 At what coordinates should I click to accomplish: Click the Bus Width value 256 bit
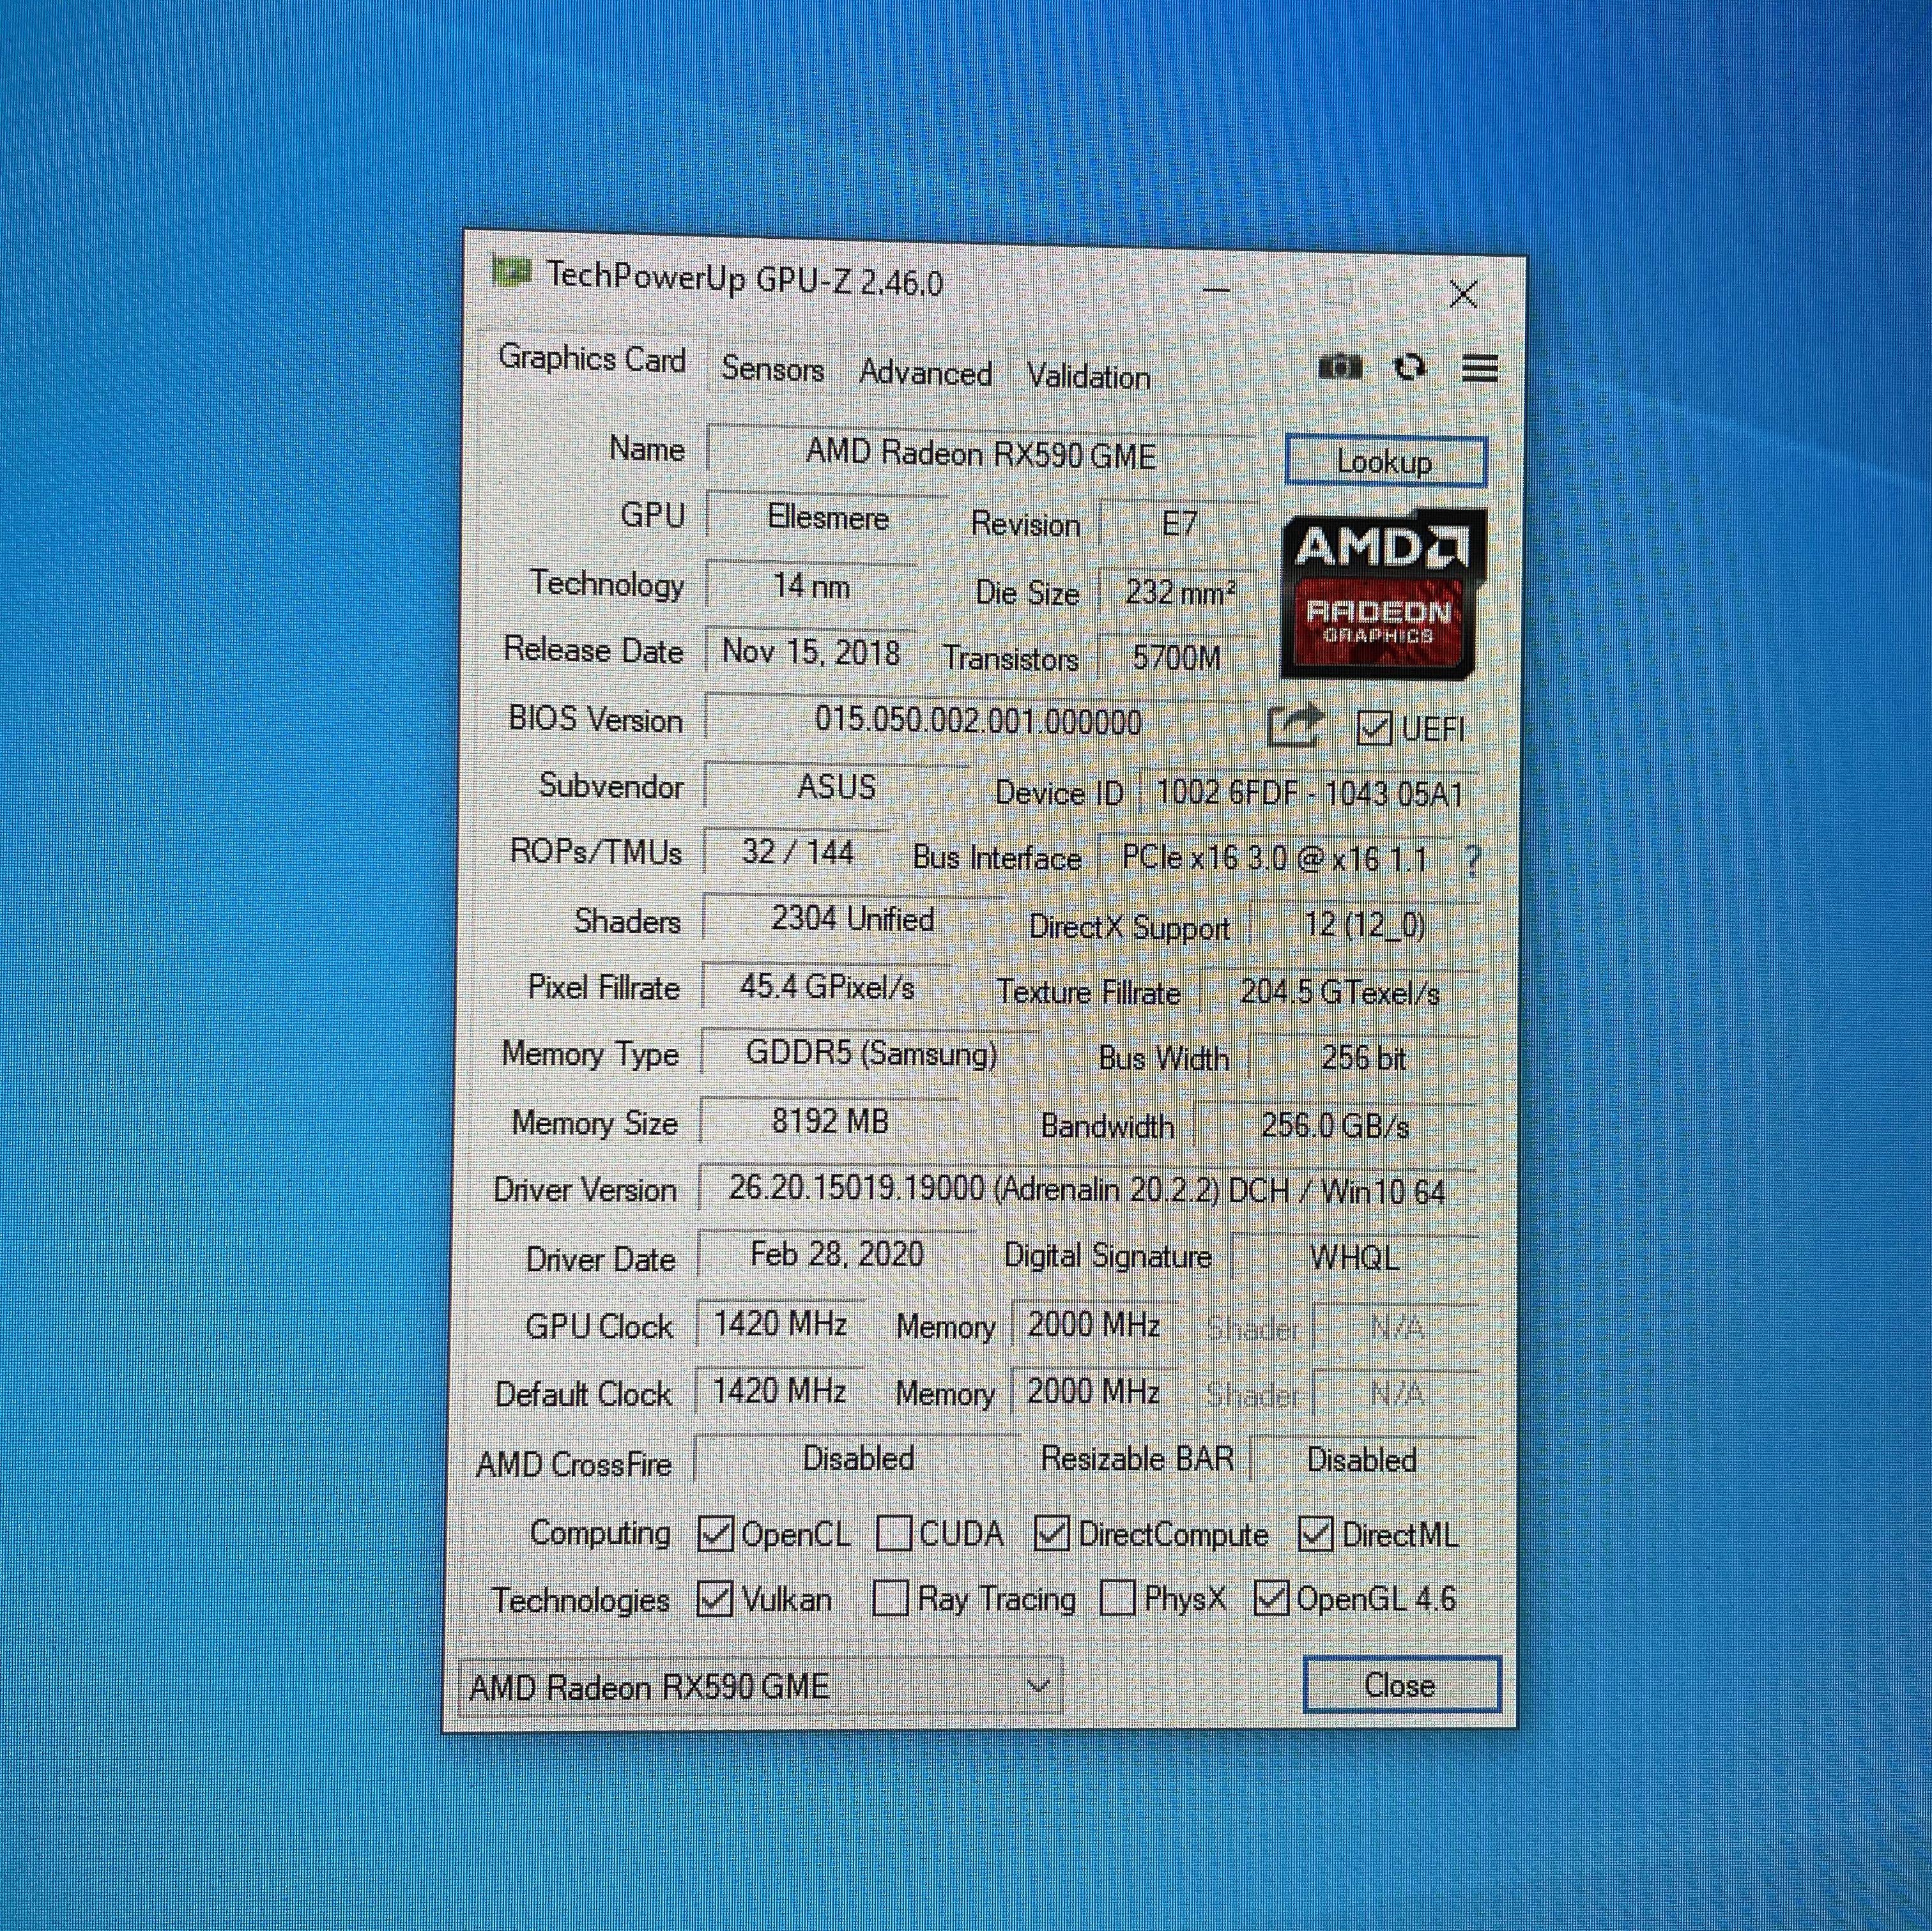point(1364,1058)
